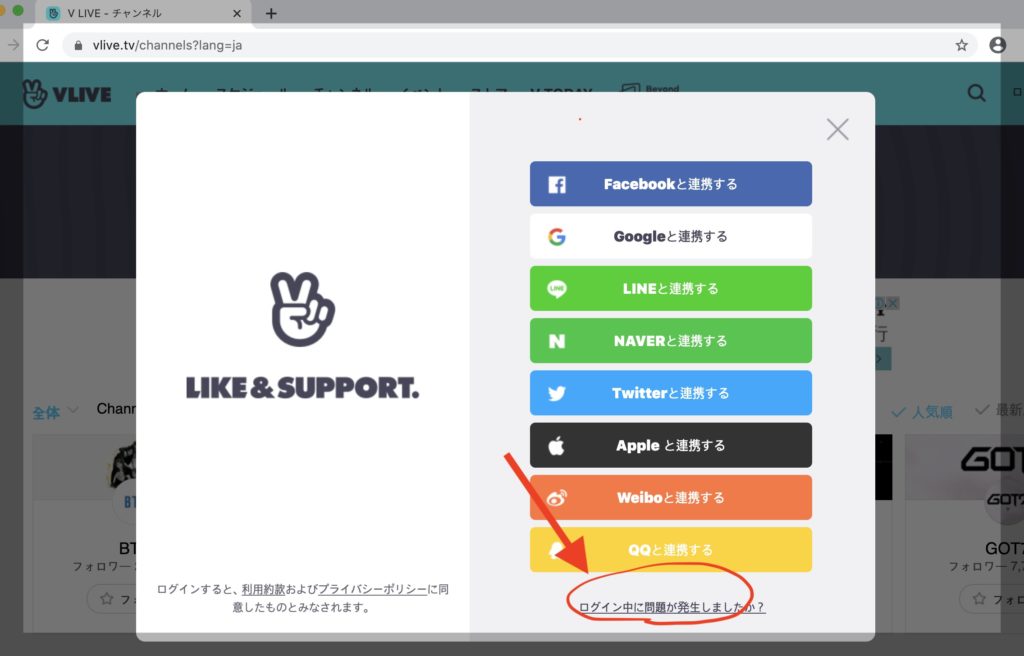Viewport: 1024px width, 656px height.
Task: Connect with Google button
Action: point(671,237)
